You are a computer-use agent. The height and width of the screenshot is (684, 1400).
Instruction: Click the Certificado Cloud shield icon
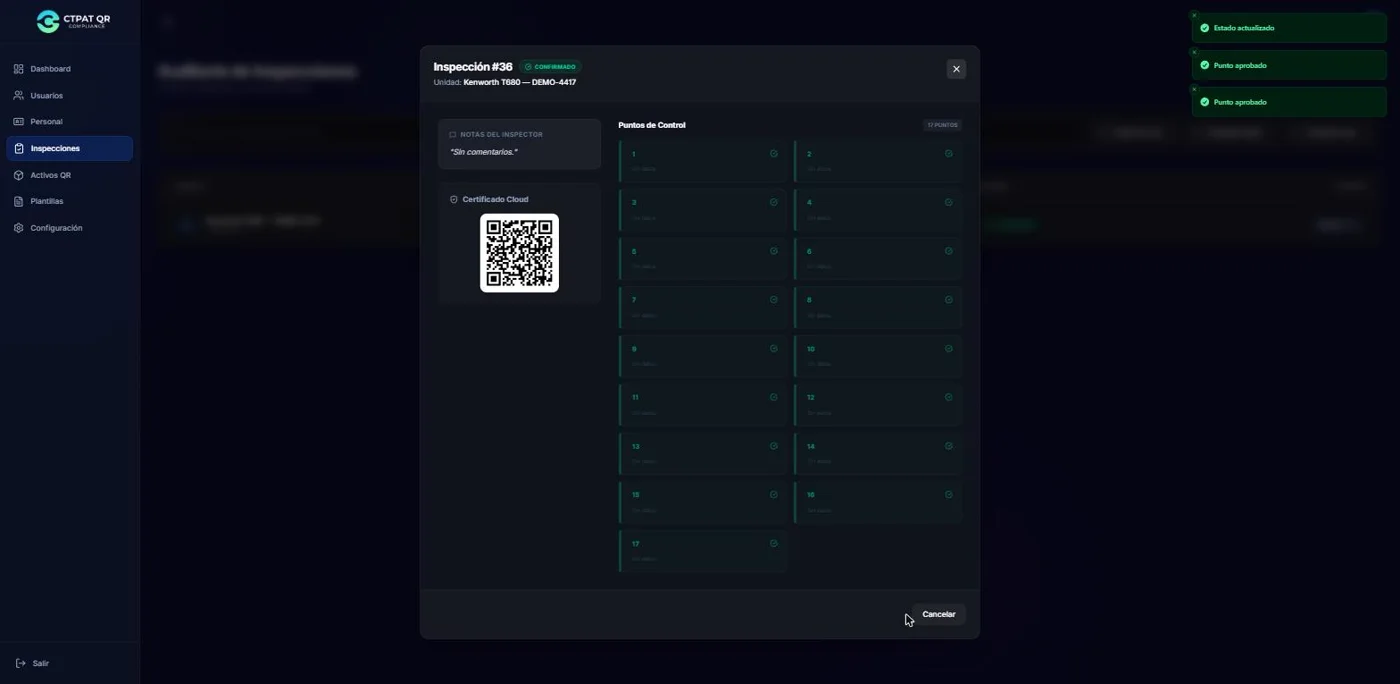(x=454, y=200)
